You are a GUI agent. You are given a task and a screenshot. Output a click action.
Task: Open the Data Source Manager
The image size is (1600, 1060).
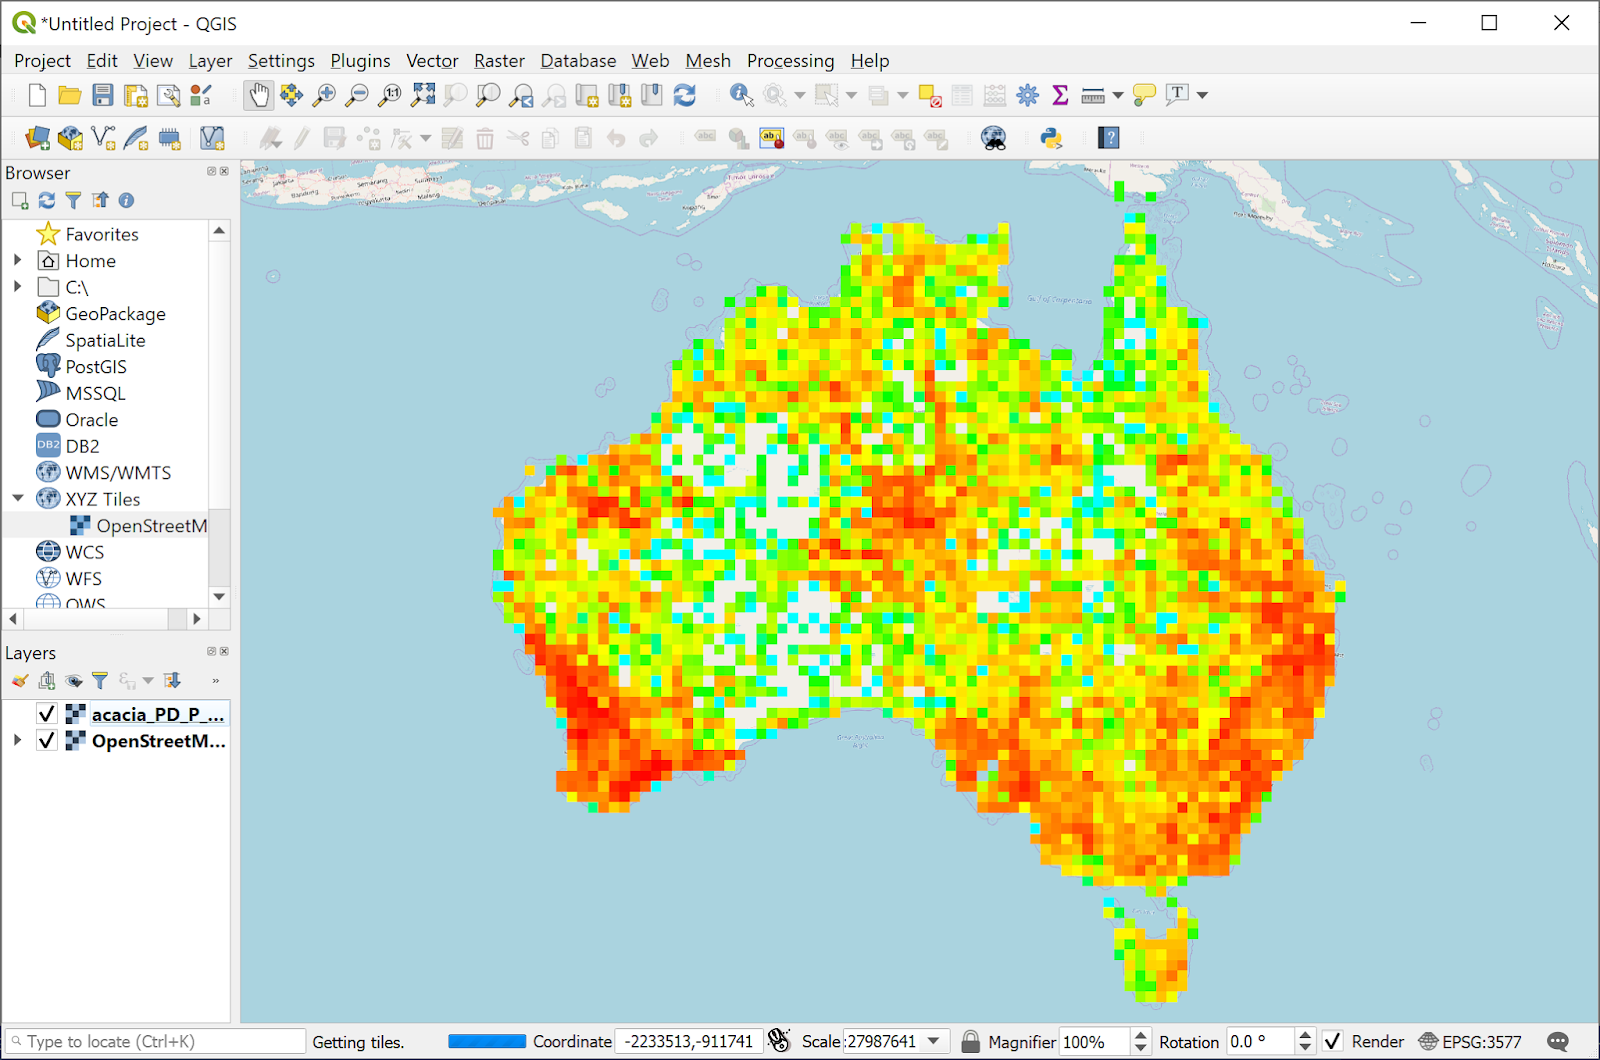coord(37,137)
